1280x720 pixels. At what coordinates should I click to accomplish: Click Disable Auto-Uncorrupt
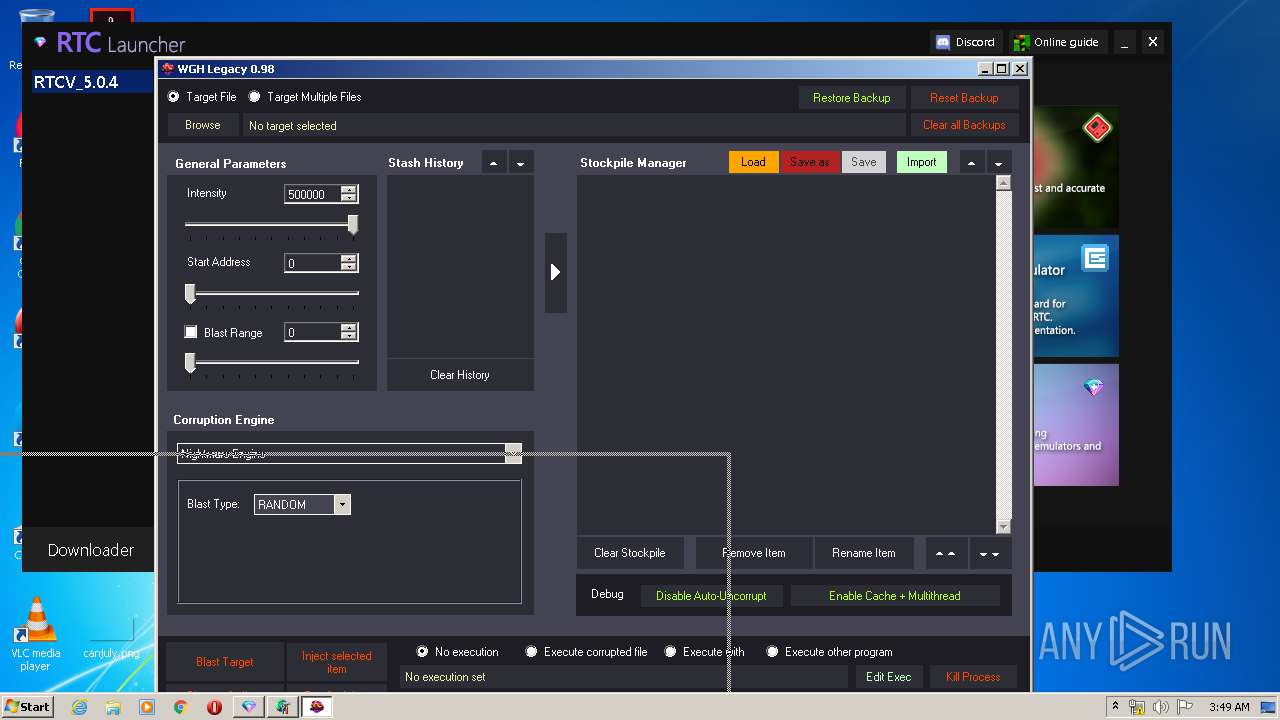[x=711, y=596]
